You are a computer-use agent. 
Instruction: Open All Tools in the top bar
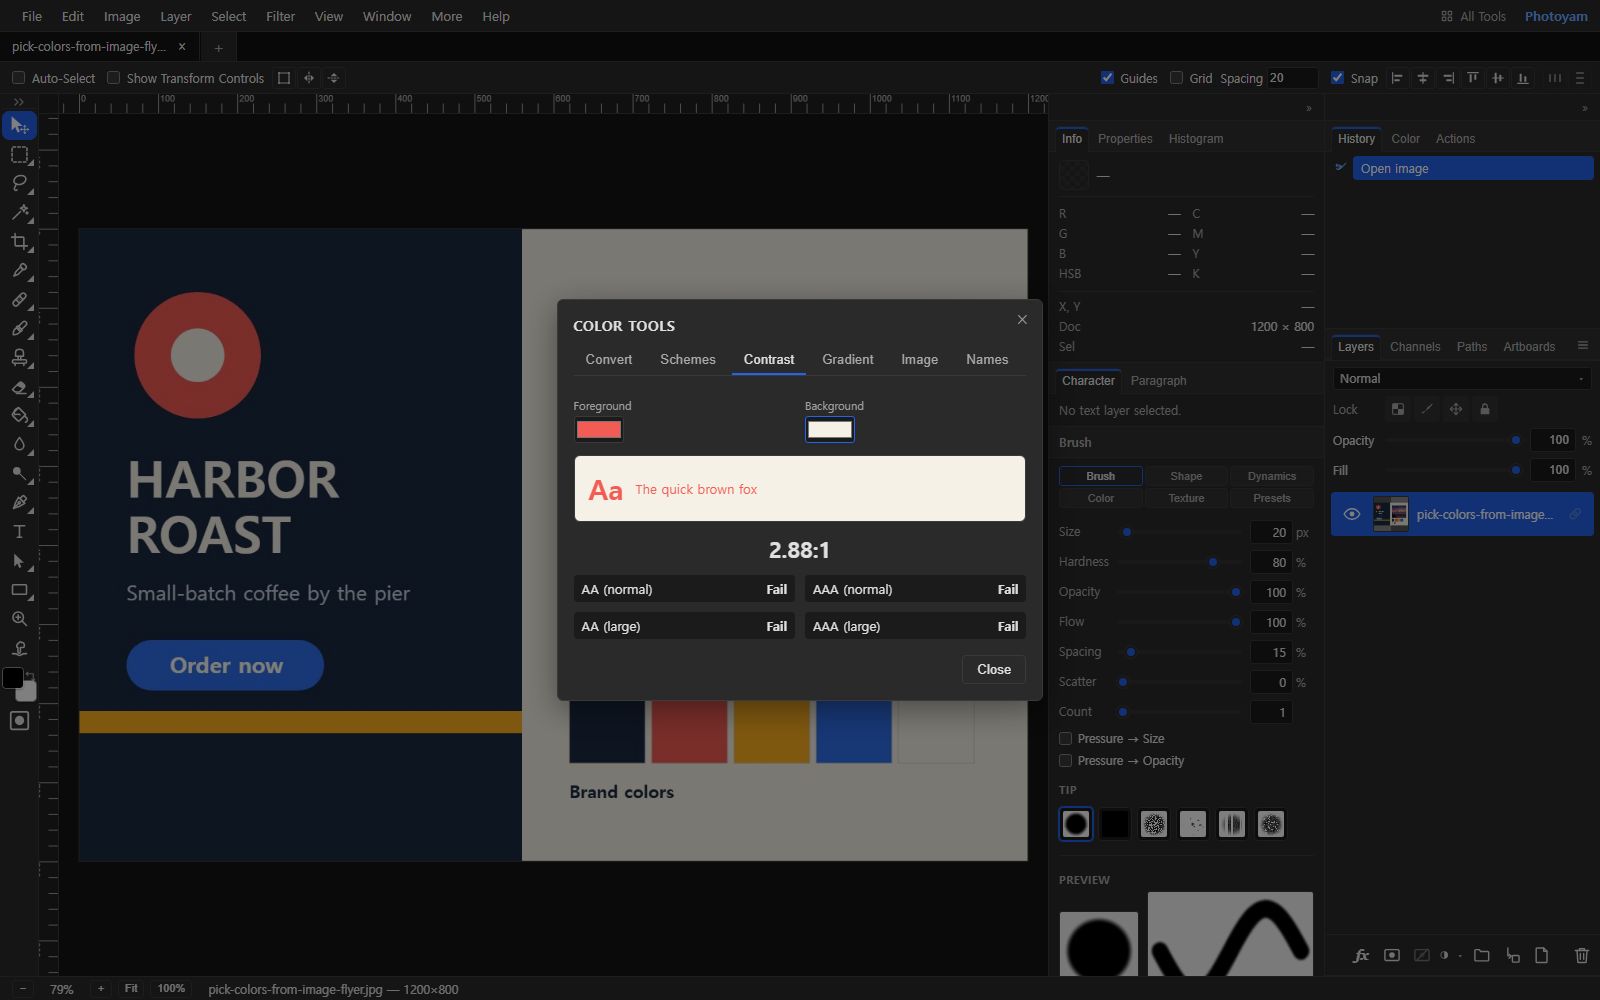point(1473,16)
